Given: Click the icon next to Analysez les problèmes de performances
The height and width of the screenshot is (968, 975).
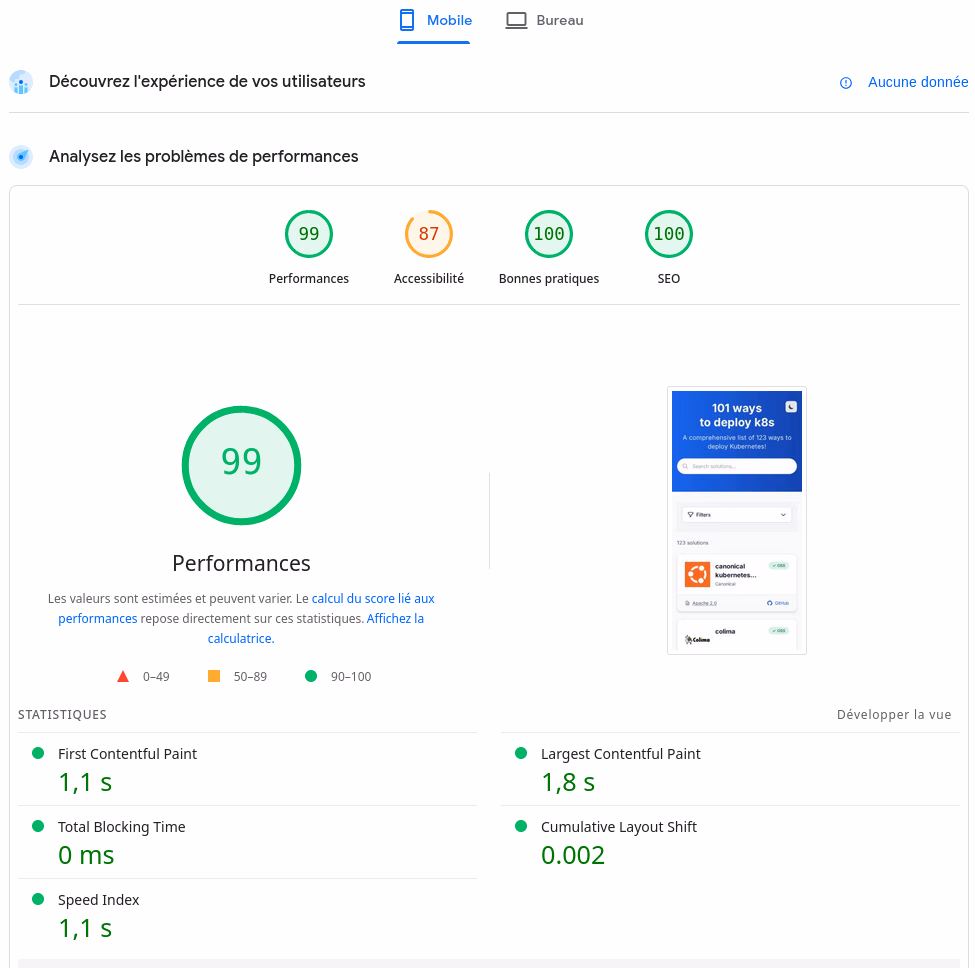Looking at the screenshot, I should 21,156.
